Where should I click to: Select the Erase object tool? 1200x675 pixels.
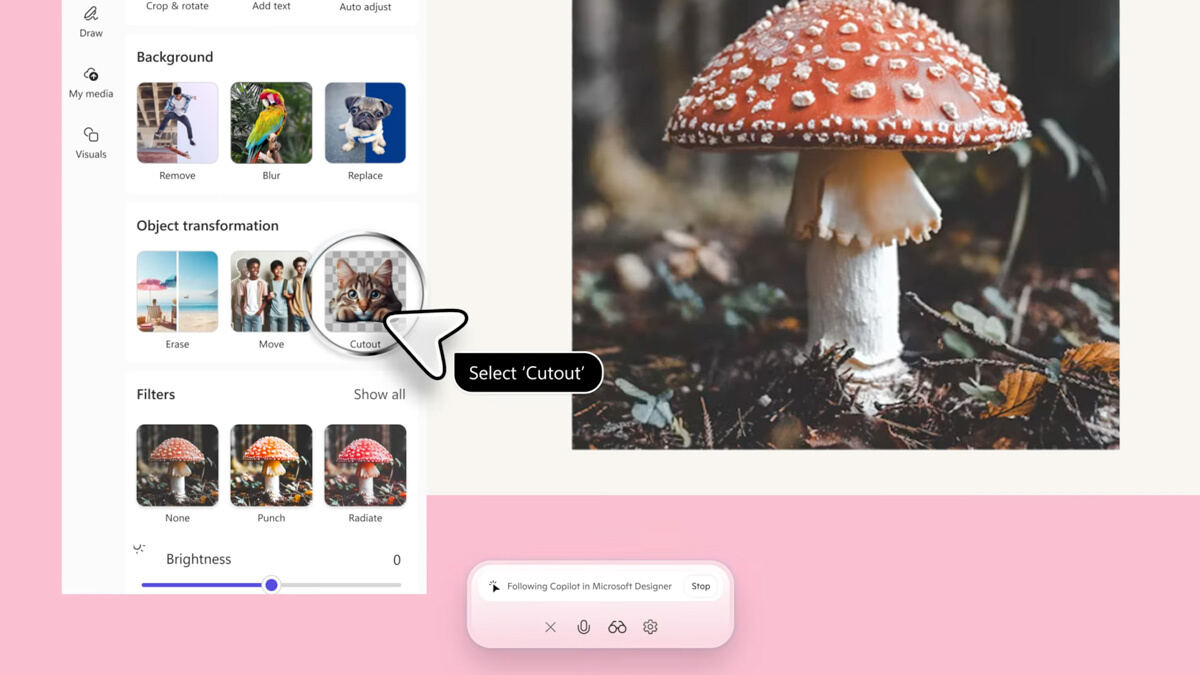pyautogui.click(x=177, y=291)
